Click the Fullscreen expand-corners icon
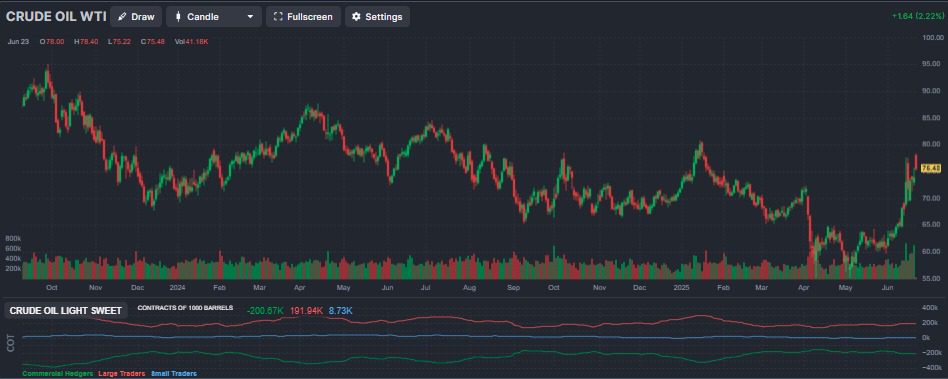The width and height of the screenshot is (948, 379). 278,17
